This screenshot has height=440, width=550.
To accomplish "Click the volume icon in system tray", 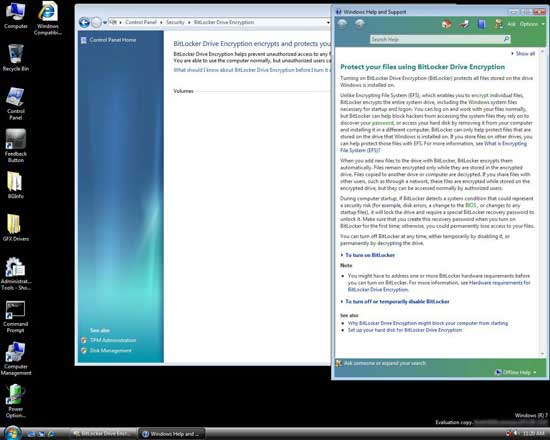I will pyautogui.click(x=517, y=434).
